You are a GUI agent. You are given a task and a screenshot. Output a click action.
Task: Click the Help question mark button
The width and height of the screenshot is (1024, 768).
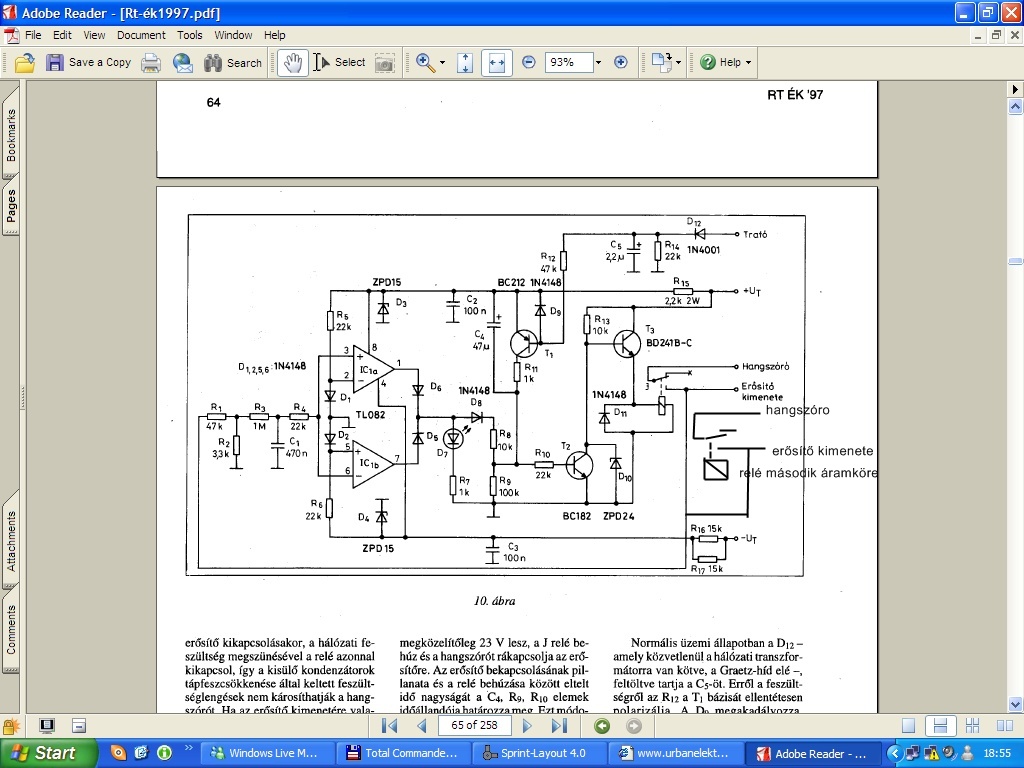720,63
